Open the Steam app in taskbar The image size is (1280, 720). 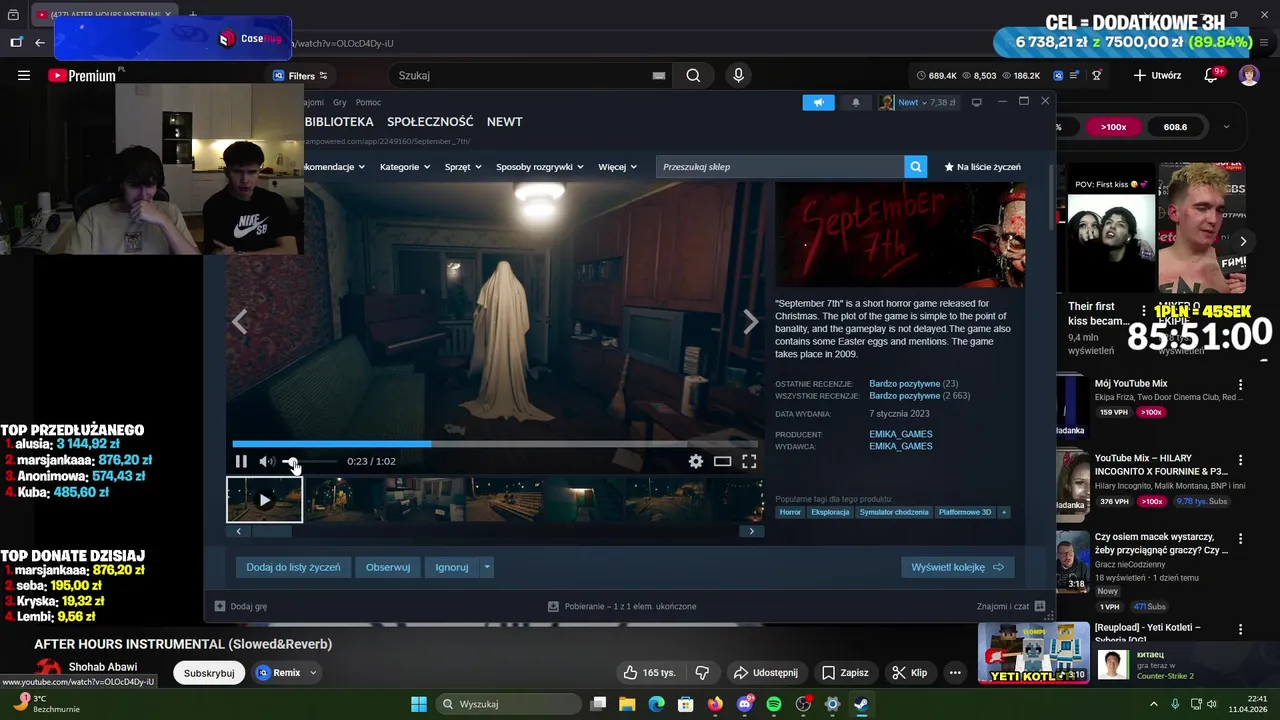pos(861,704)
